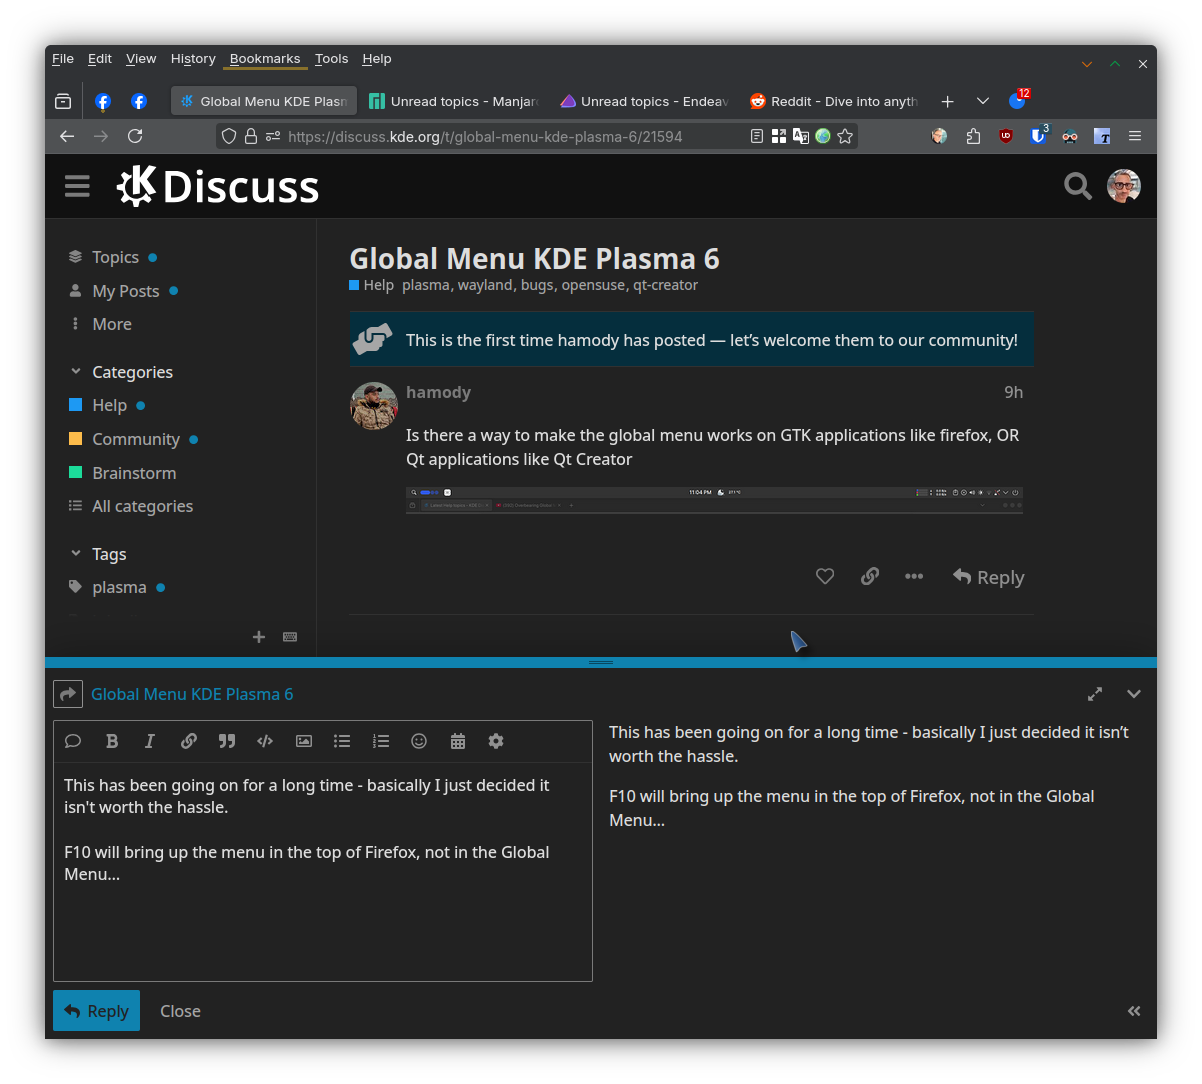This screenshot has width=1202, height=1084.
Task: Copy post link via chain icon
Action: 870,577
